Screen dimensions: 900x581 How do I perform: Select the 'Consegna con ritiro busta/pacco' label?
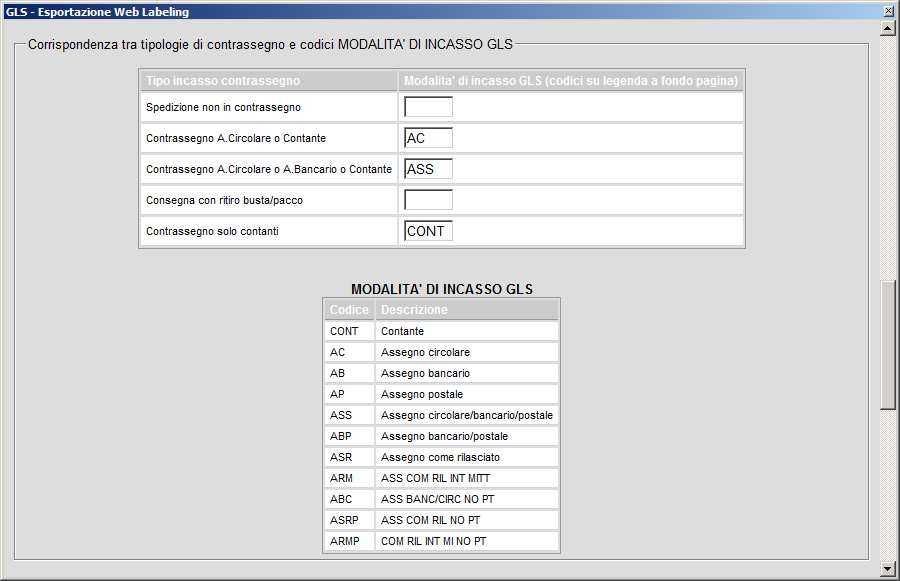[224, 200]
